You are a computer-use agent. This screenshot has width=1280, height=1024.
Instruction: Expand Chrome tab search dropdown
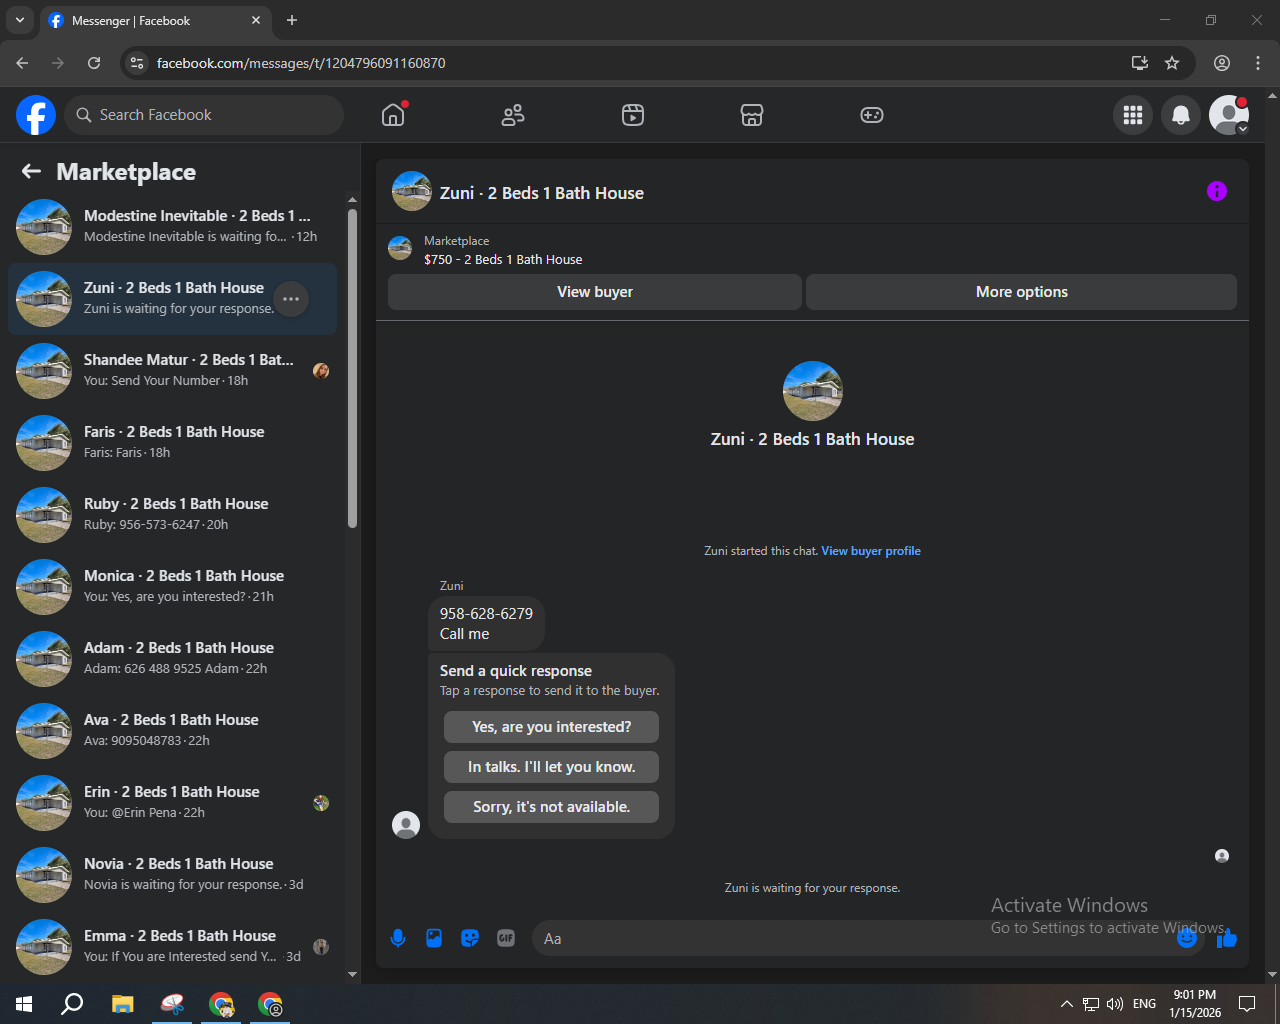(19, 20)
